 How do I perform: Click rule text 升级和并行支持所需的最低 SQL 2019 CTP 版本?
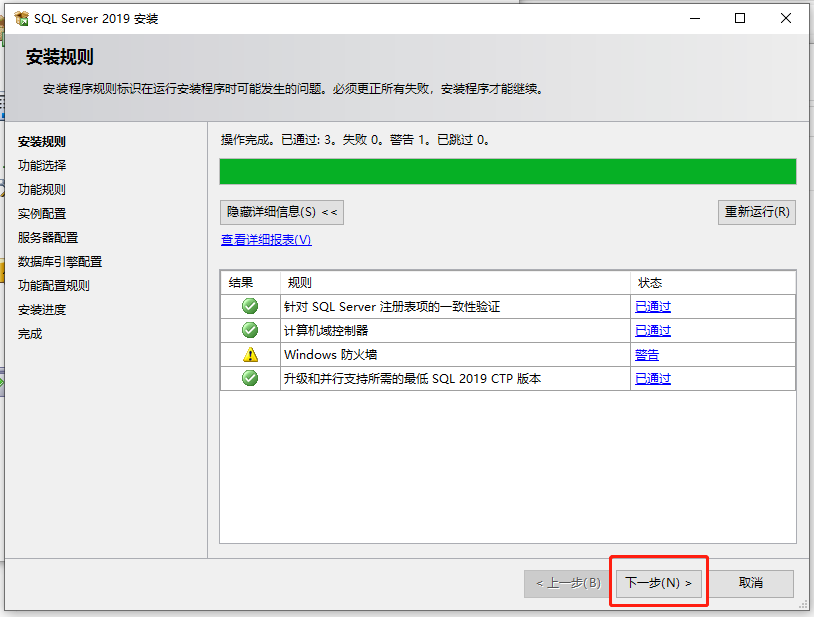click(412, 379)
